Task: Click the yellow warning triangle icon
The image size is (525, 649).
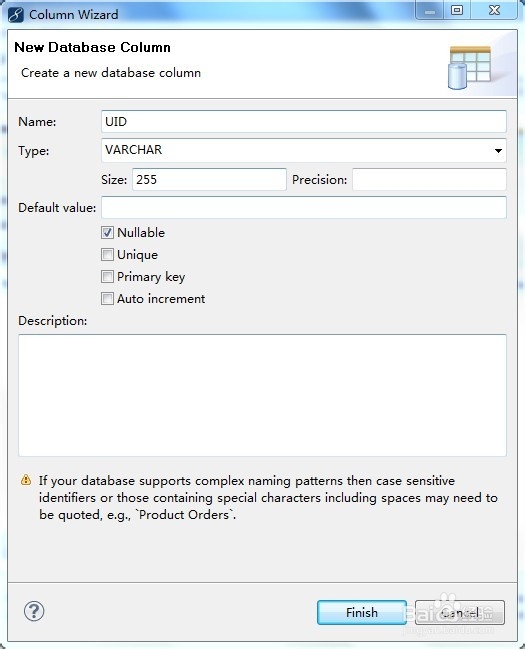Action: pyautogui.click(x=26, y=480)
